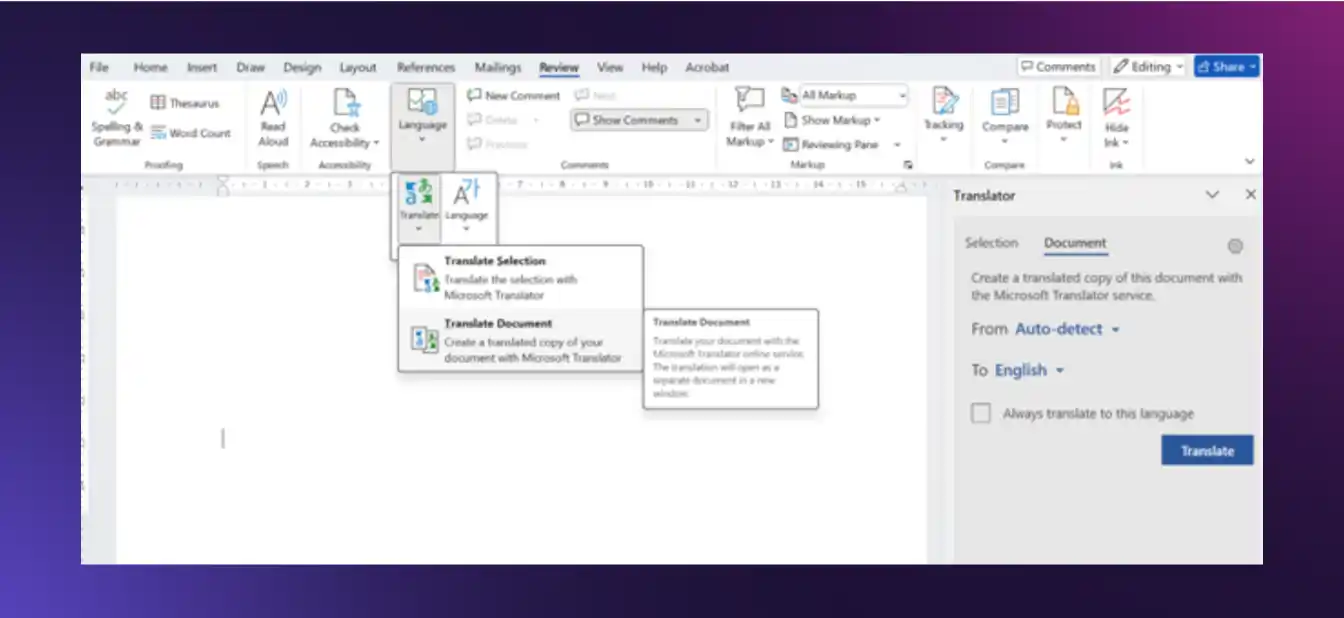Switch to the Insert tab
Image resolution: width=1344 pixels, height=618 pixels.
[202, 67]
